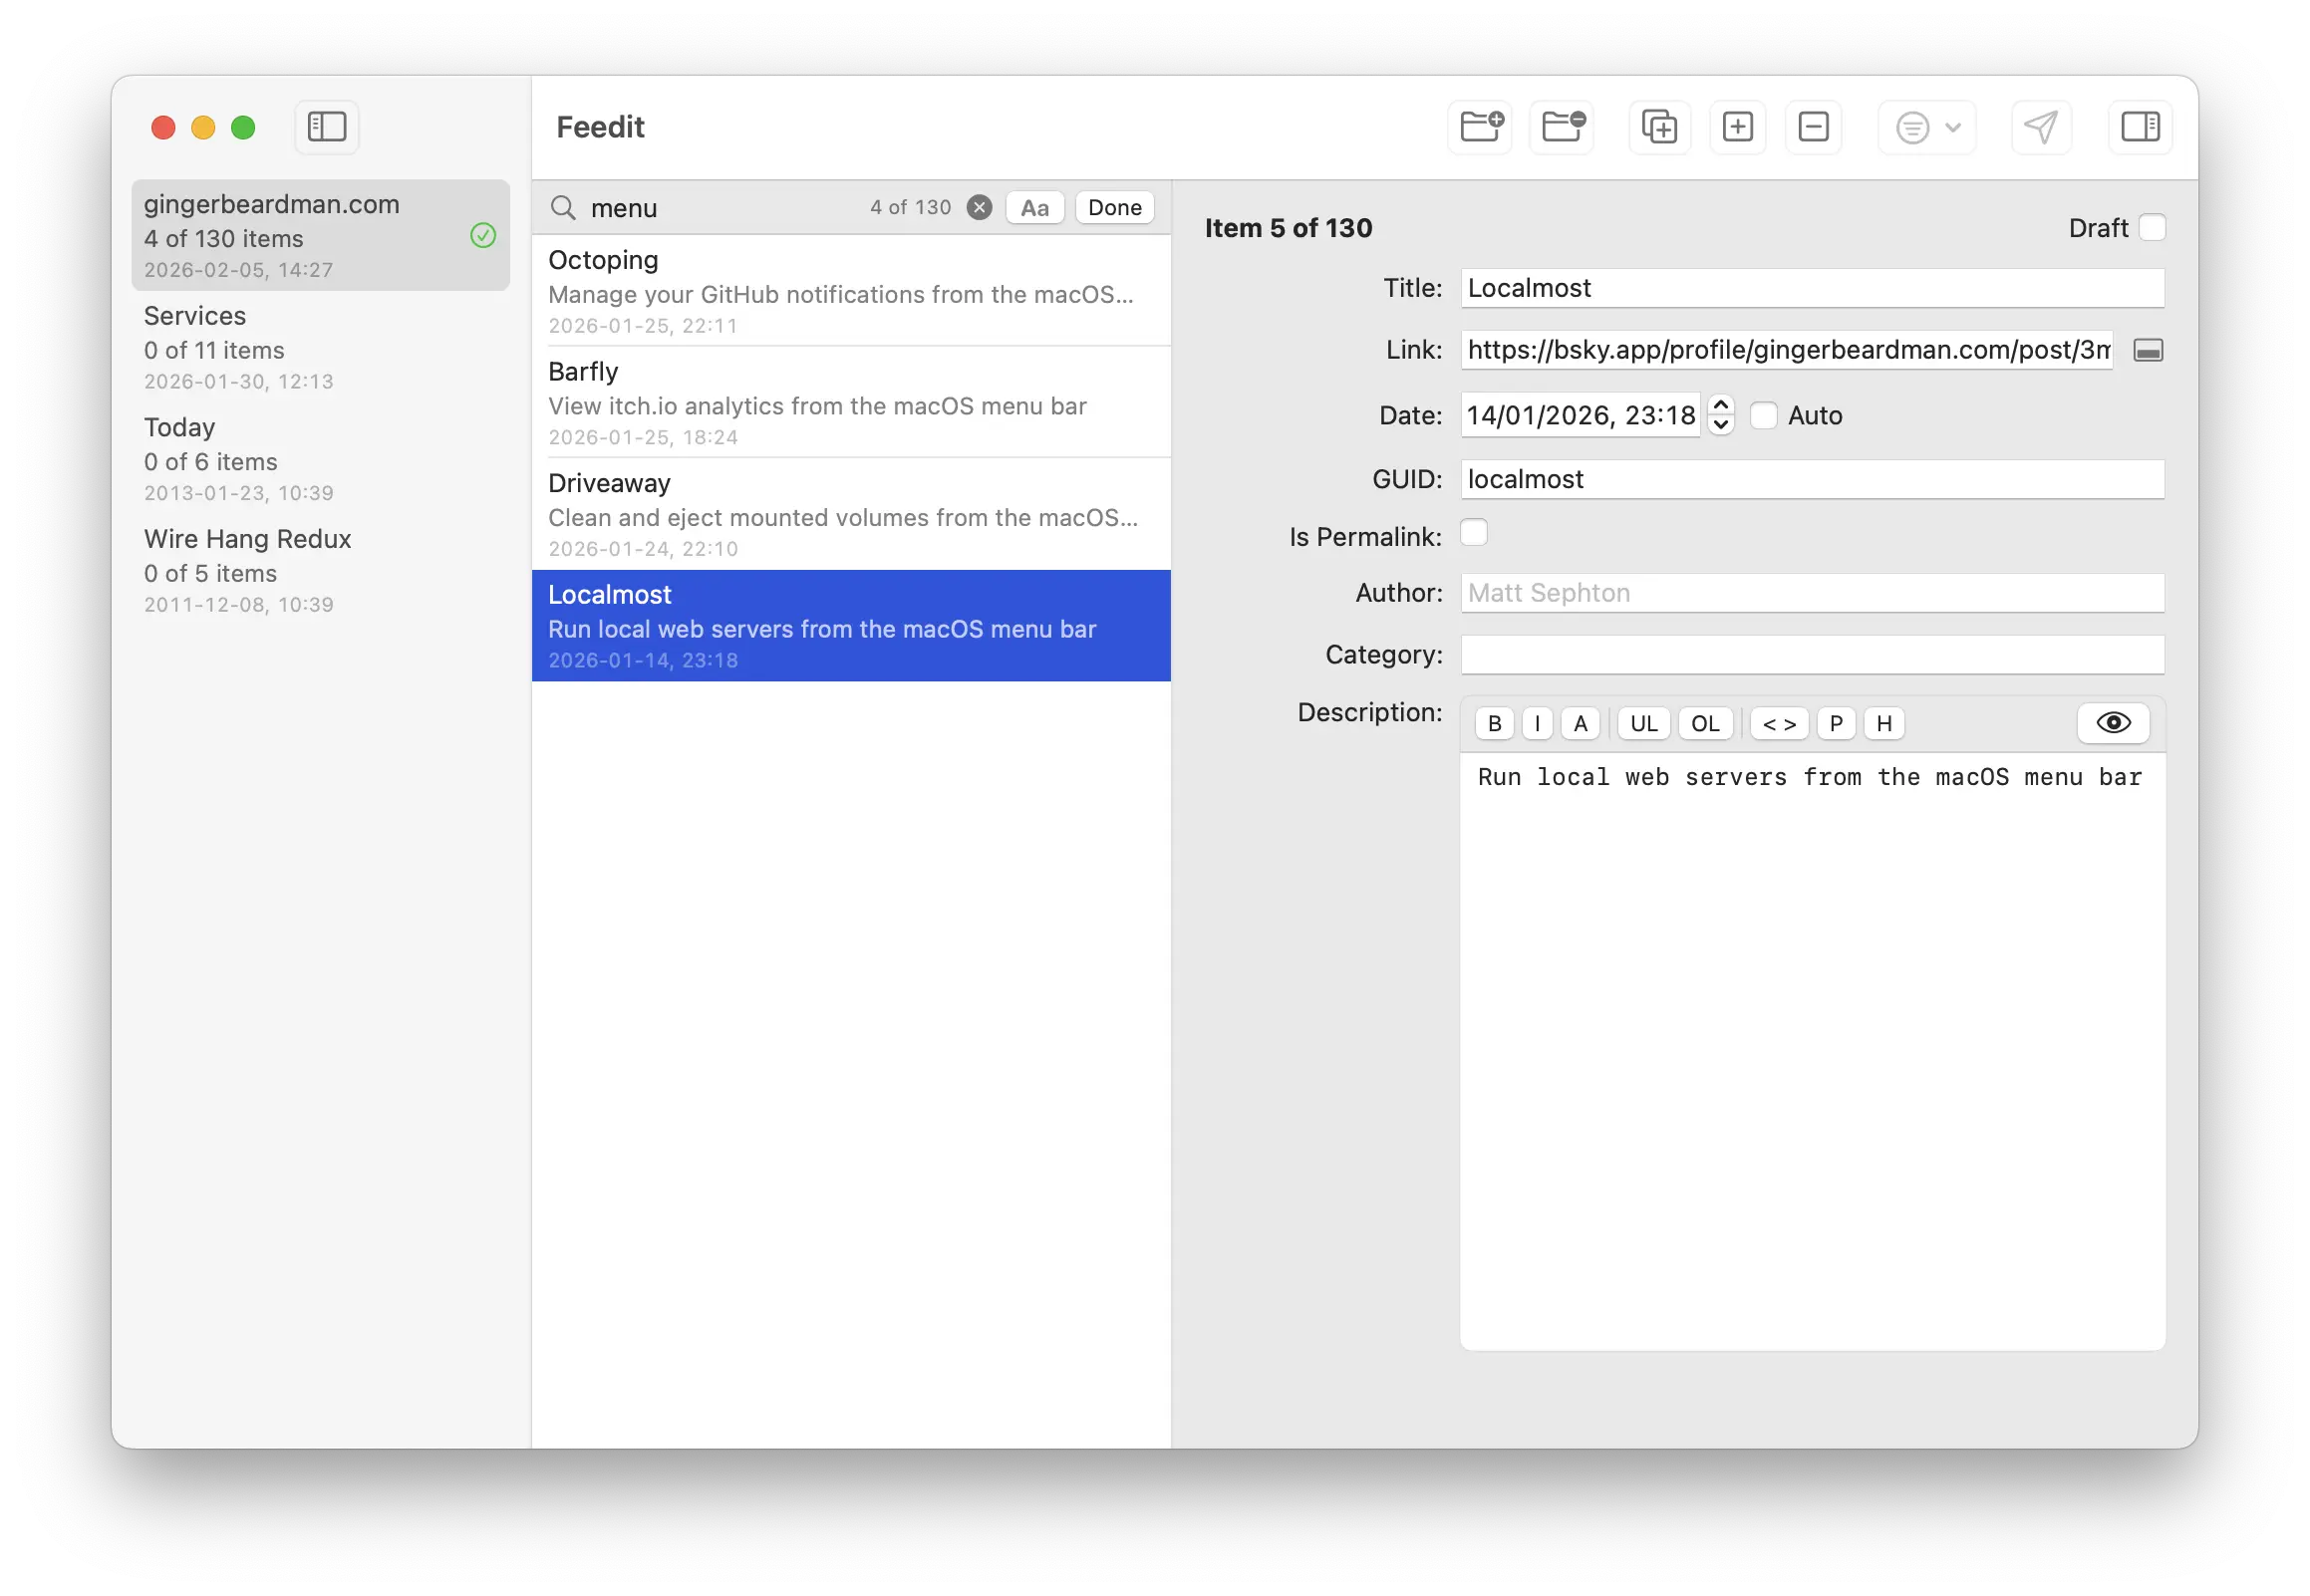The width and height of the screenshot is (2310, 1596).
Task: Collapse the sidebar with the sidebar icon
Action: click(326, 127)
